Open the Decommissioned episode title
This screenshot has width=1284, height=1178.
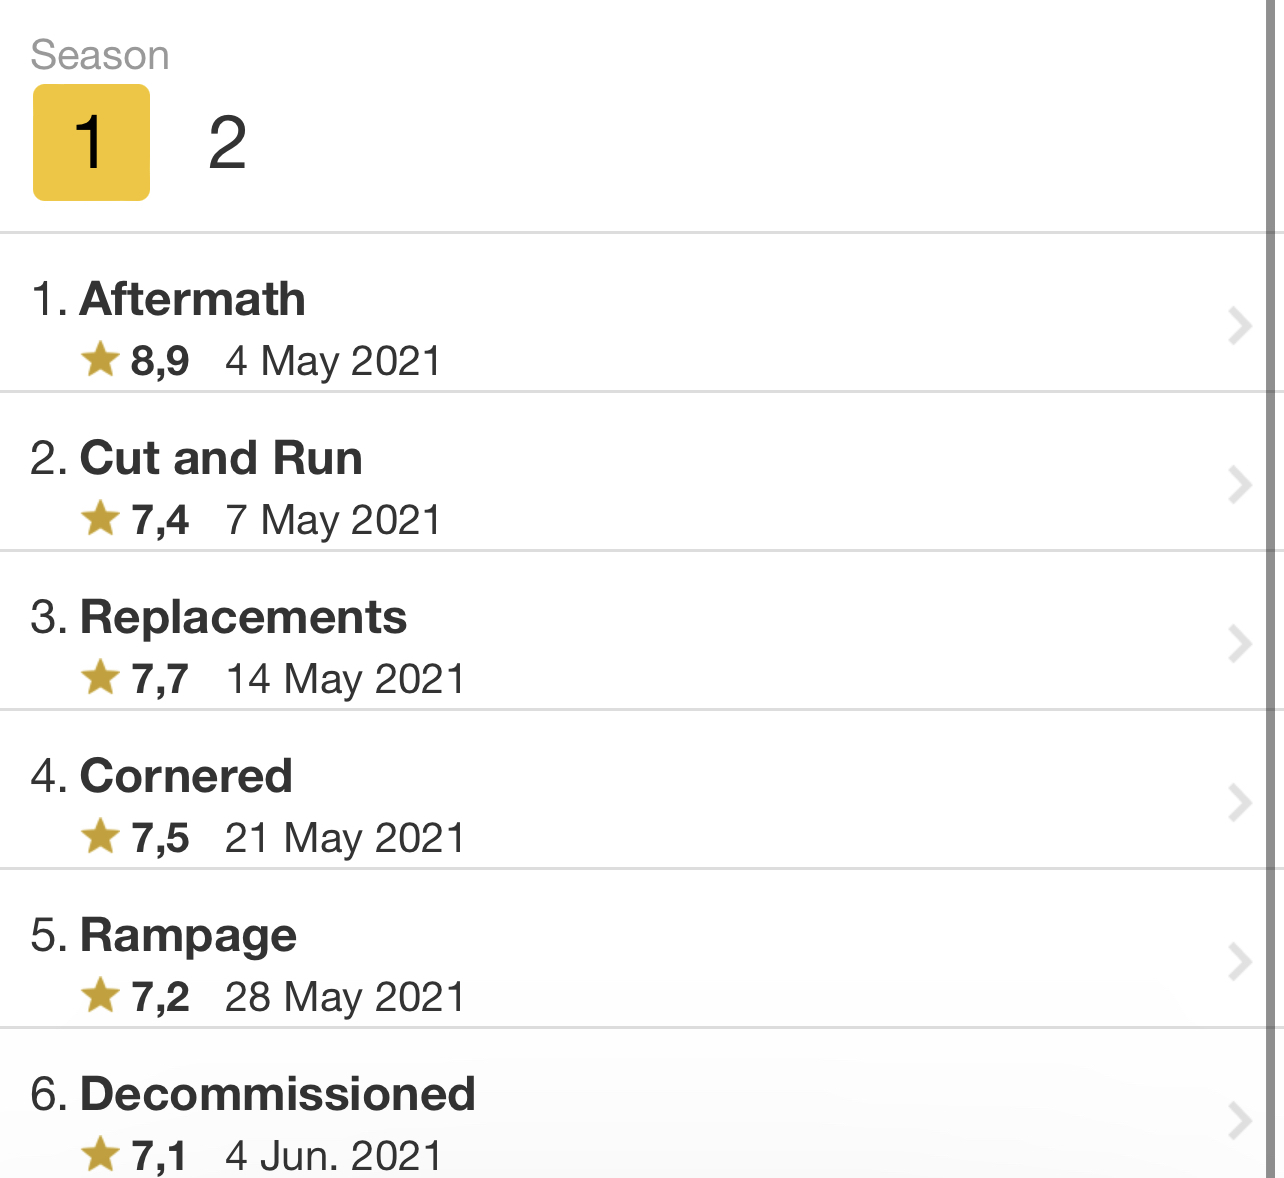coord(277,1094)
